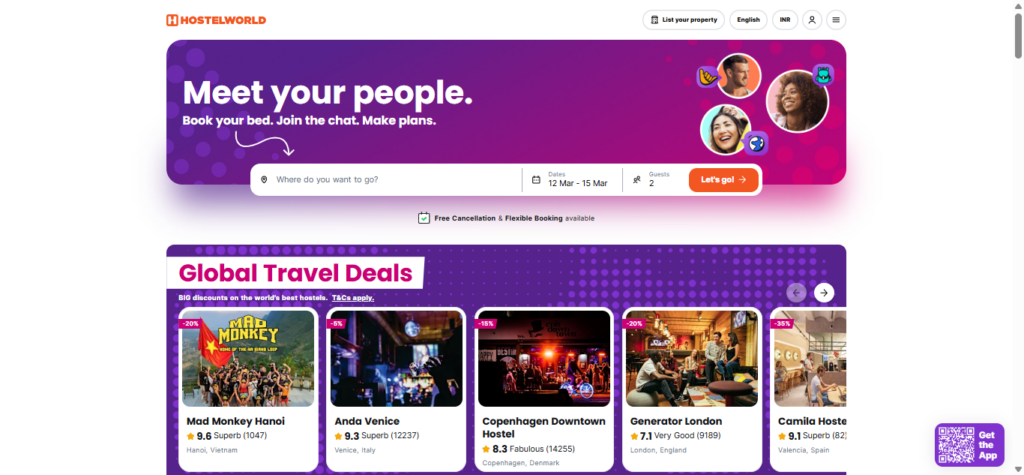This screenshot has height=475, width=1024.
Task: Open the Dates picker 12 Mar - 15 Mar
Action: [x=577, y=180]
